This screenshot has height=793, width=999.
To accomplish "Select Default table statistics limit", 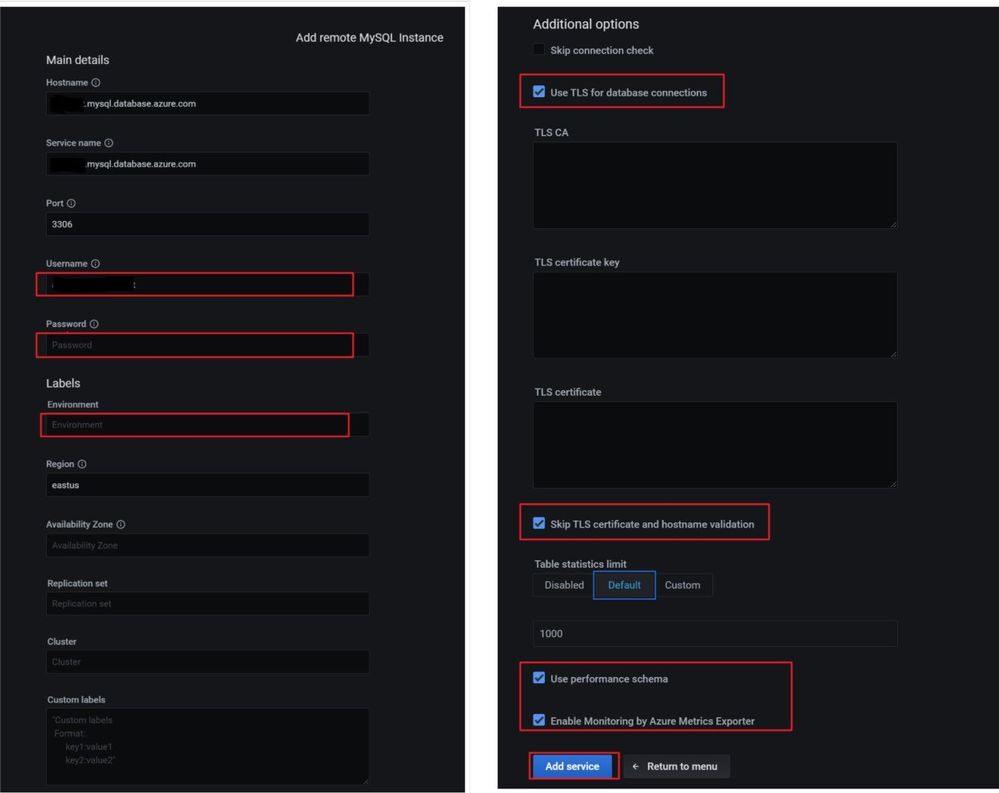I will 624,585.
